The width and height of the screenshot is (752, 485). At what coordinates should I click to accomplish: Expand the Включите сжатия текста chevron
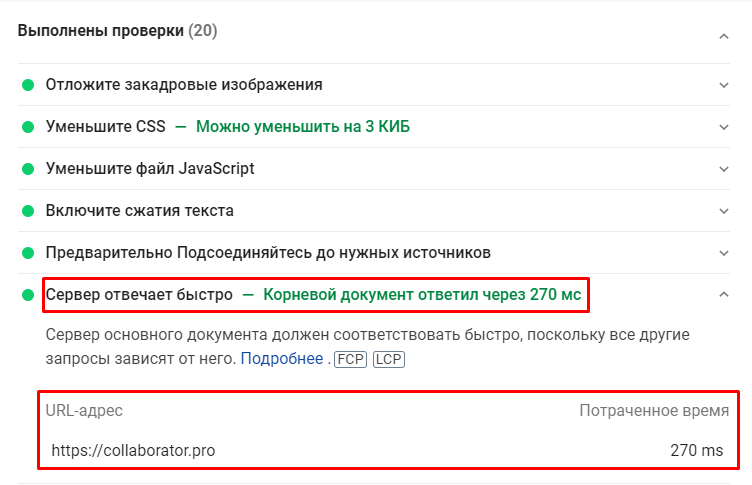pyautogui.click(x=723, y=211)
